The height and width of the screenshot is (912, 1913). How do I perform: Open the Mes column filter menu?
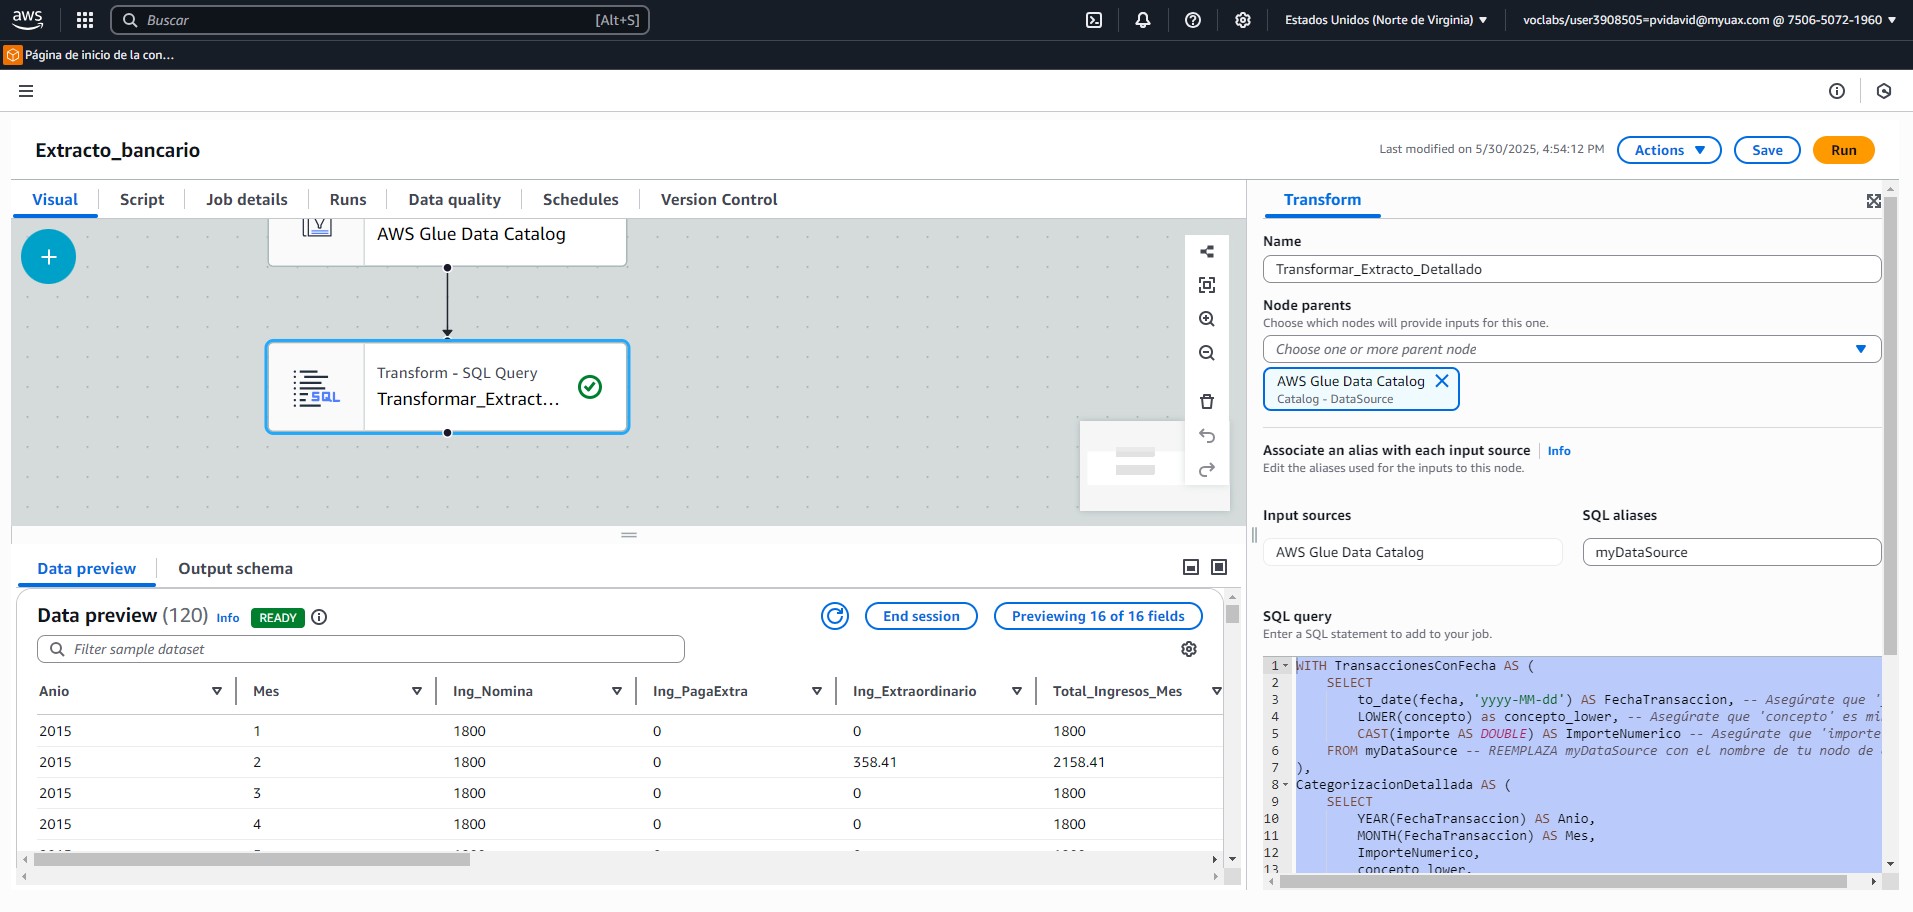coord(417,691)
